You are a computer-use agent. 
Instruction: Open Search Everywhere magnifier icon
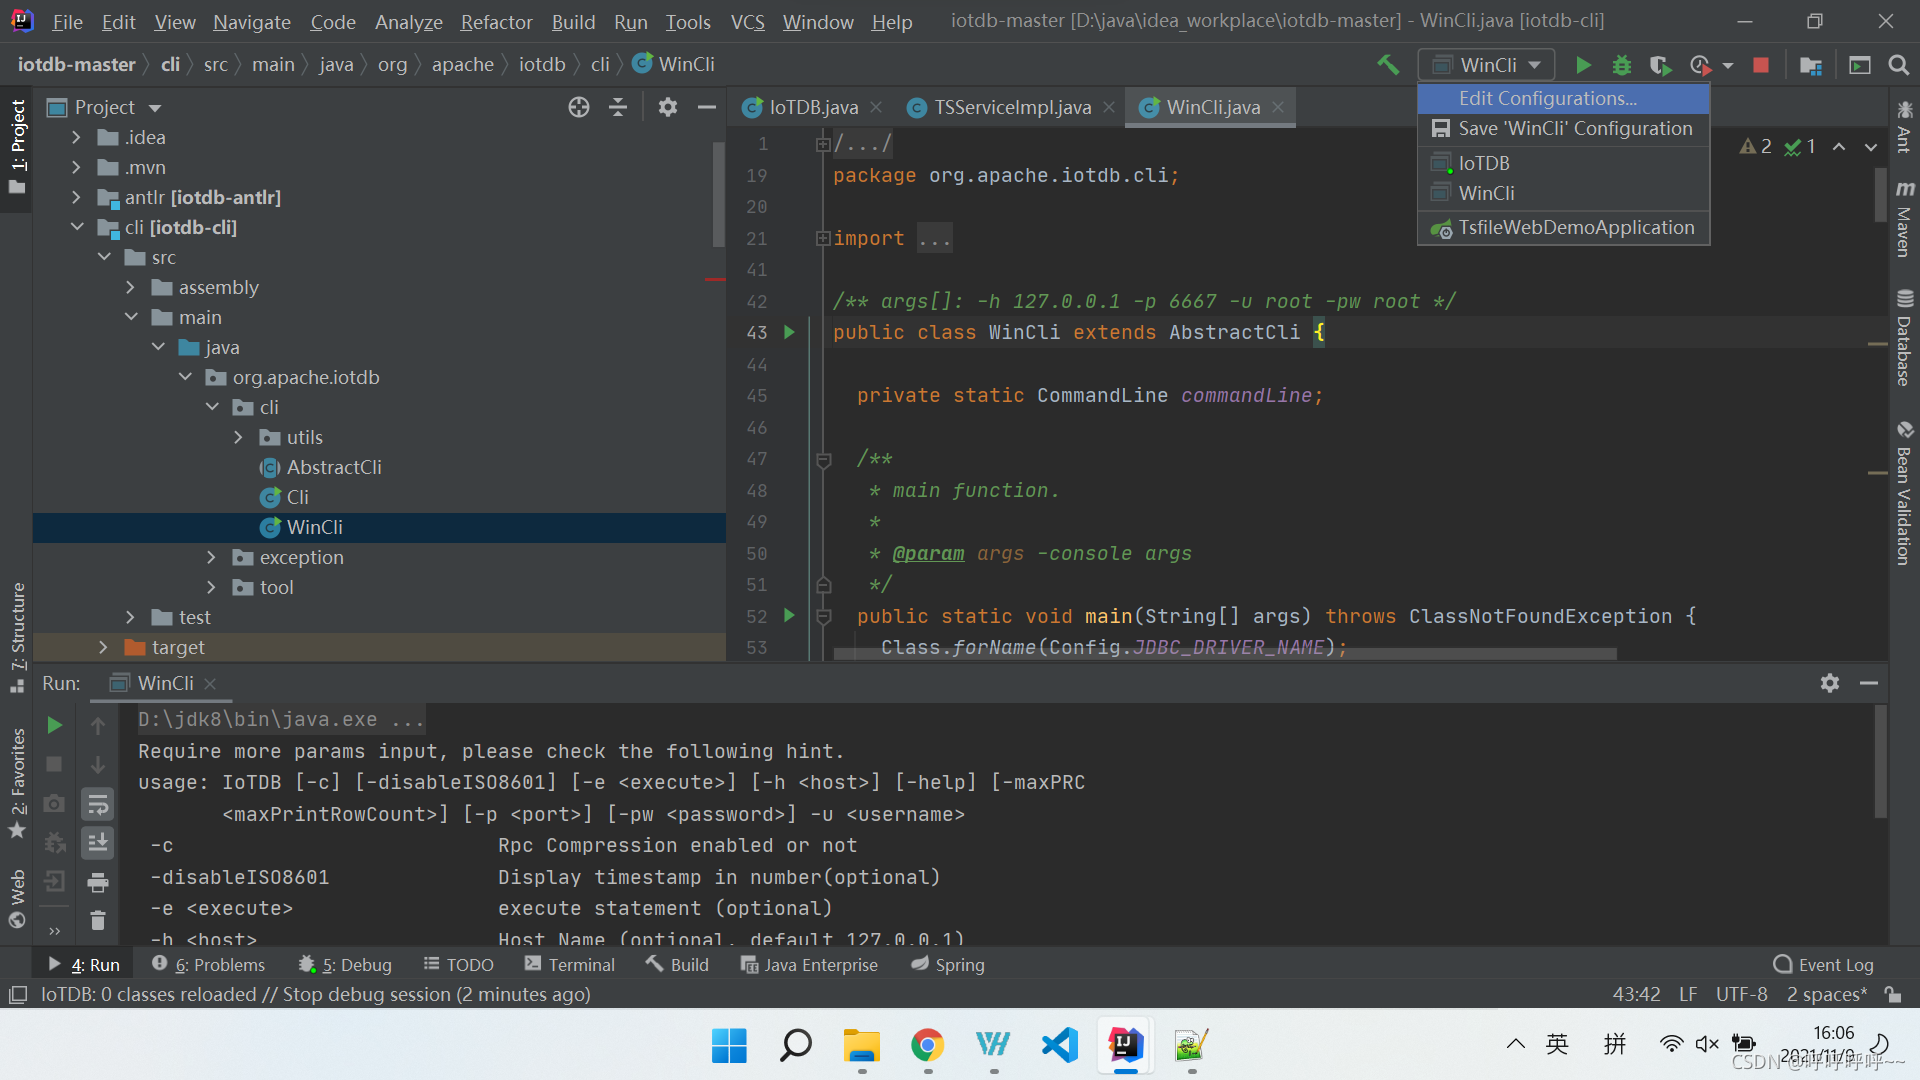pos(1898,65)
